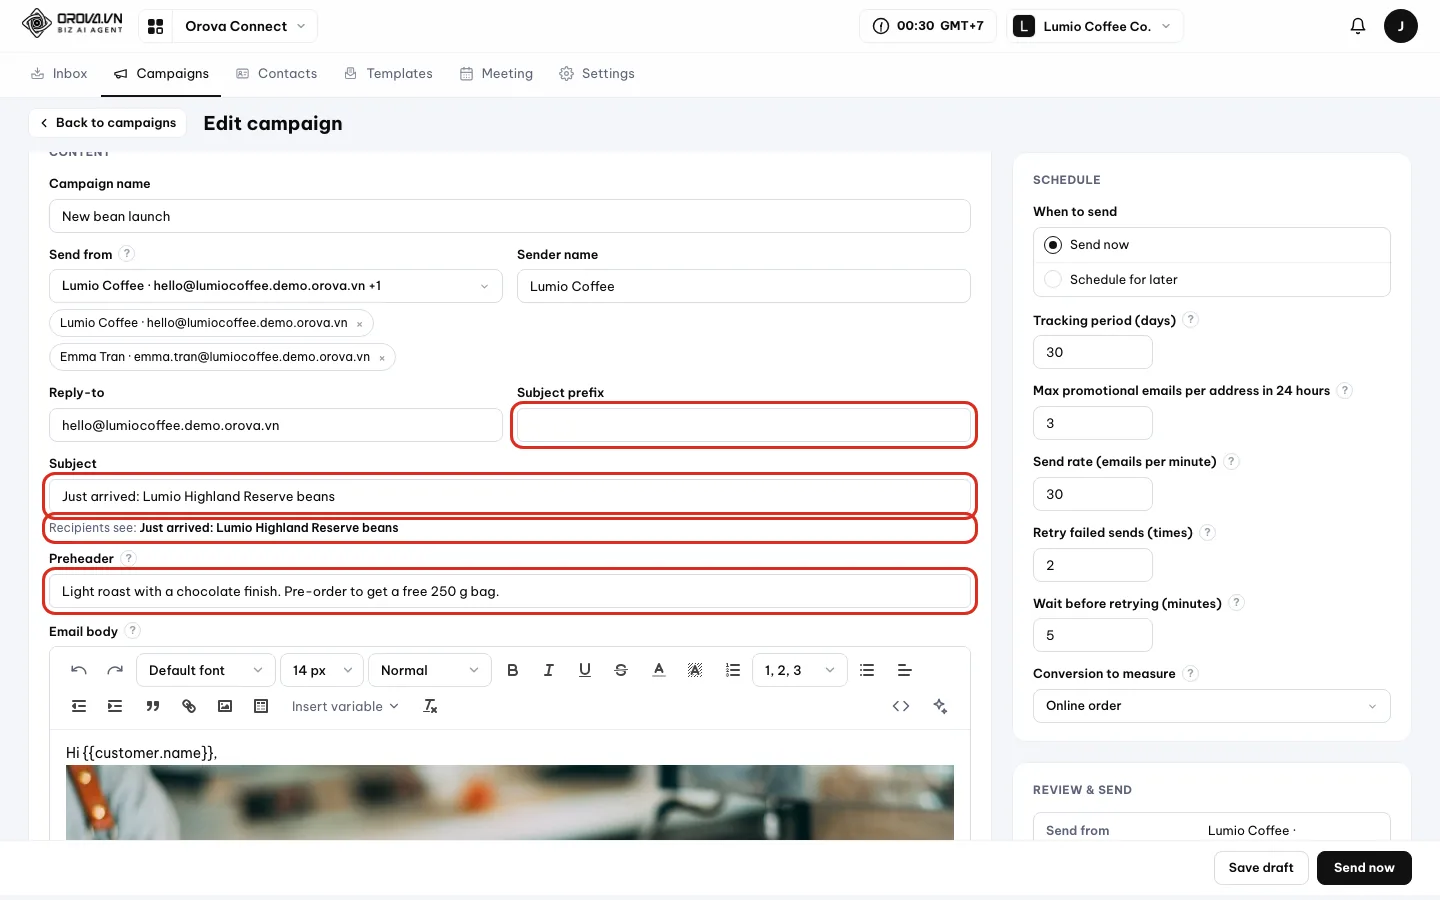
Task: Insert a blockquote
Action: [x=153, y=706]
